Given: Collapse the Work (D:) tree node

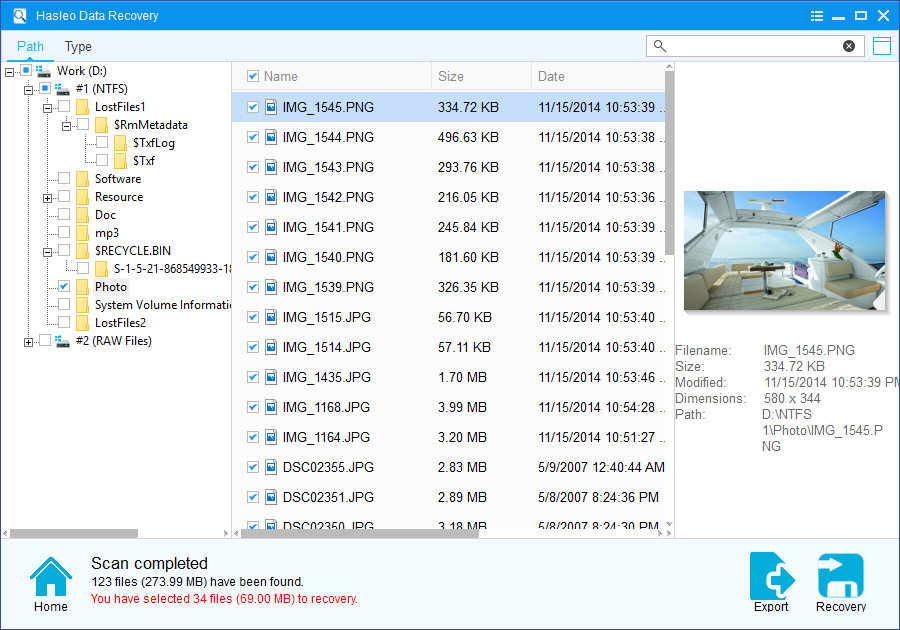Looking at the screenshot, I should pyautogui.click(x=10, y=72).
